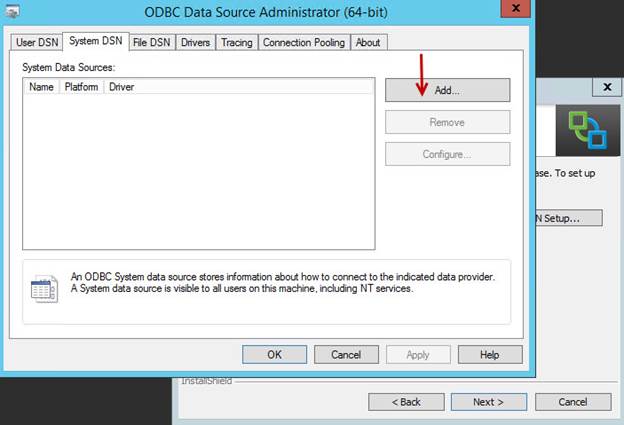The width and height of the screenshot is (624, 425).
Task: Click < Back in the installer window
Action: point(406,402)
